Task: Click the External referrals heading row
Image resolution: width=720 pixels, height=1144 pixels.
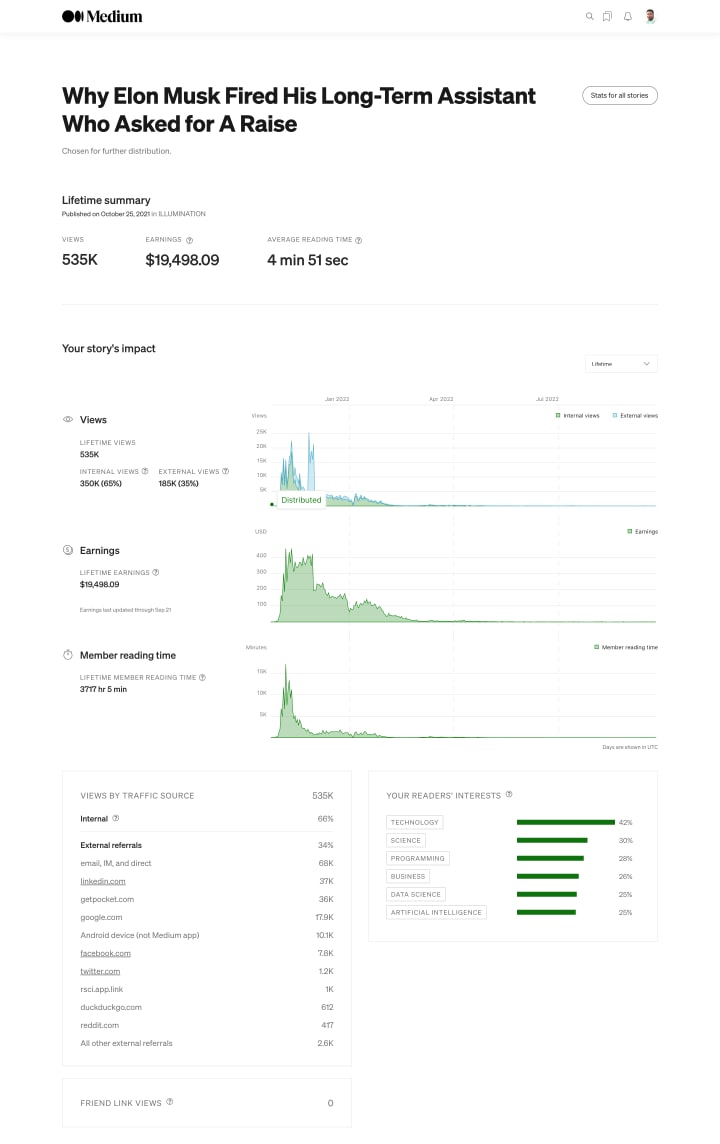Action: (x=206, y=845)
